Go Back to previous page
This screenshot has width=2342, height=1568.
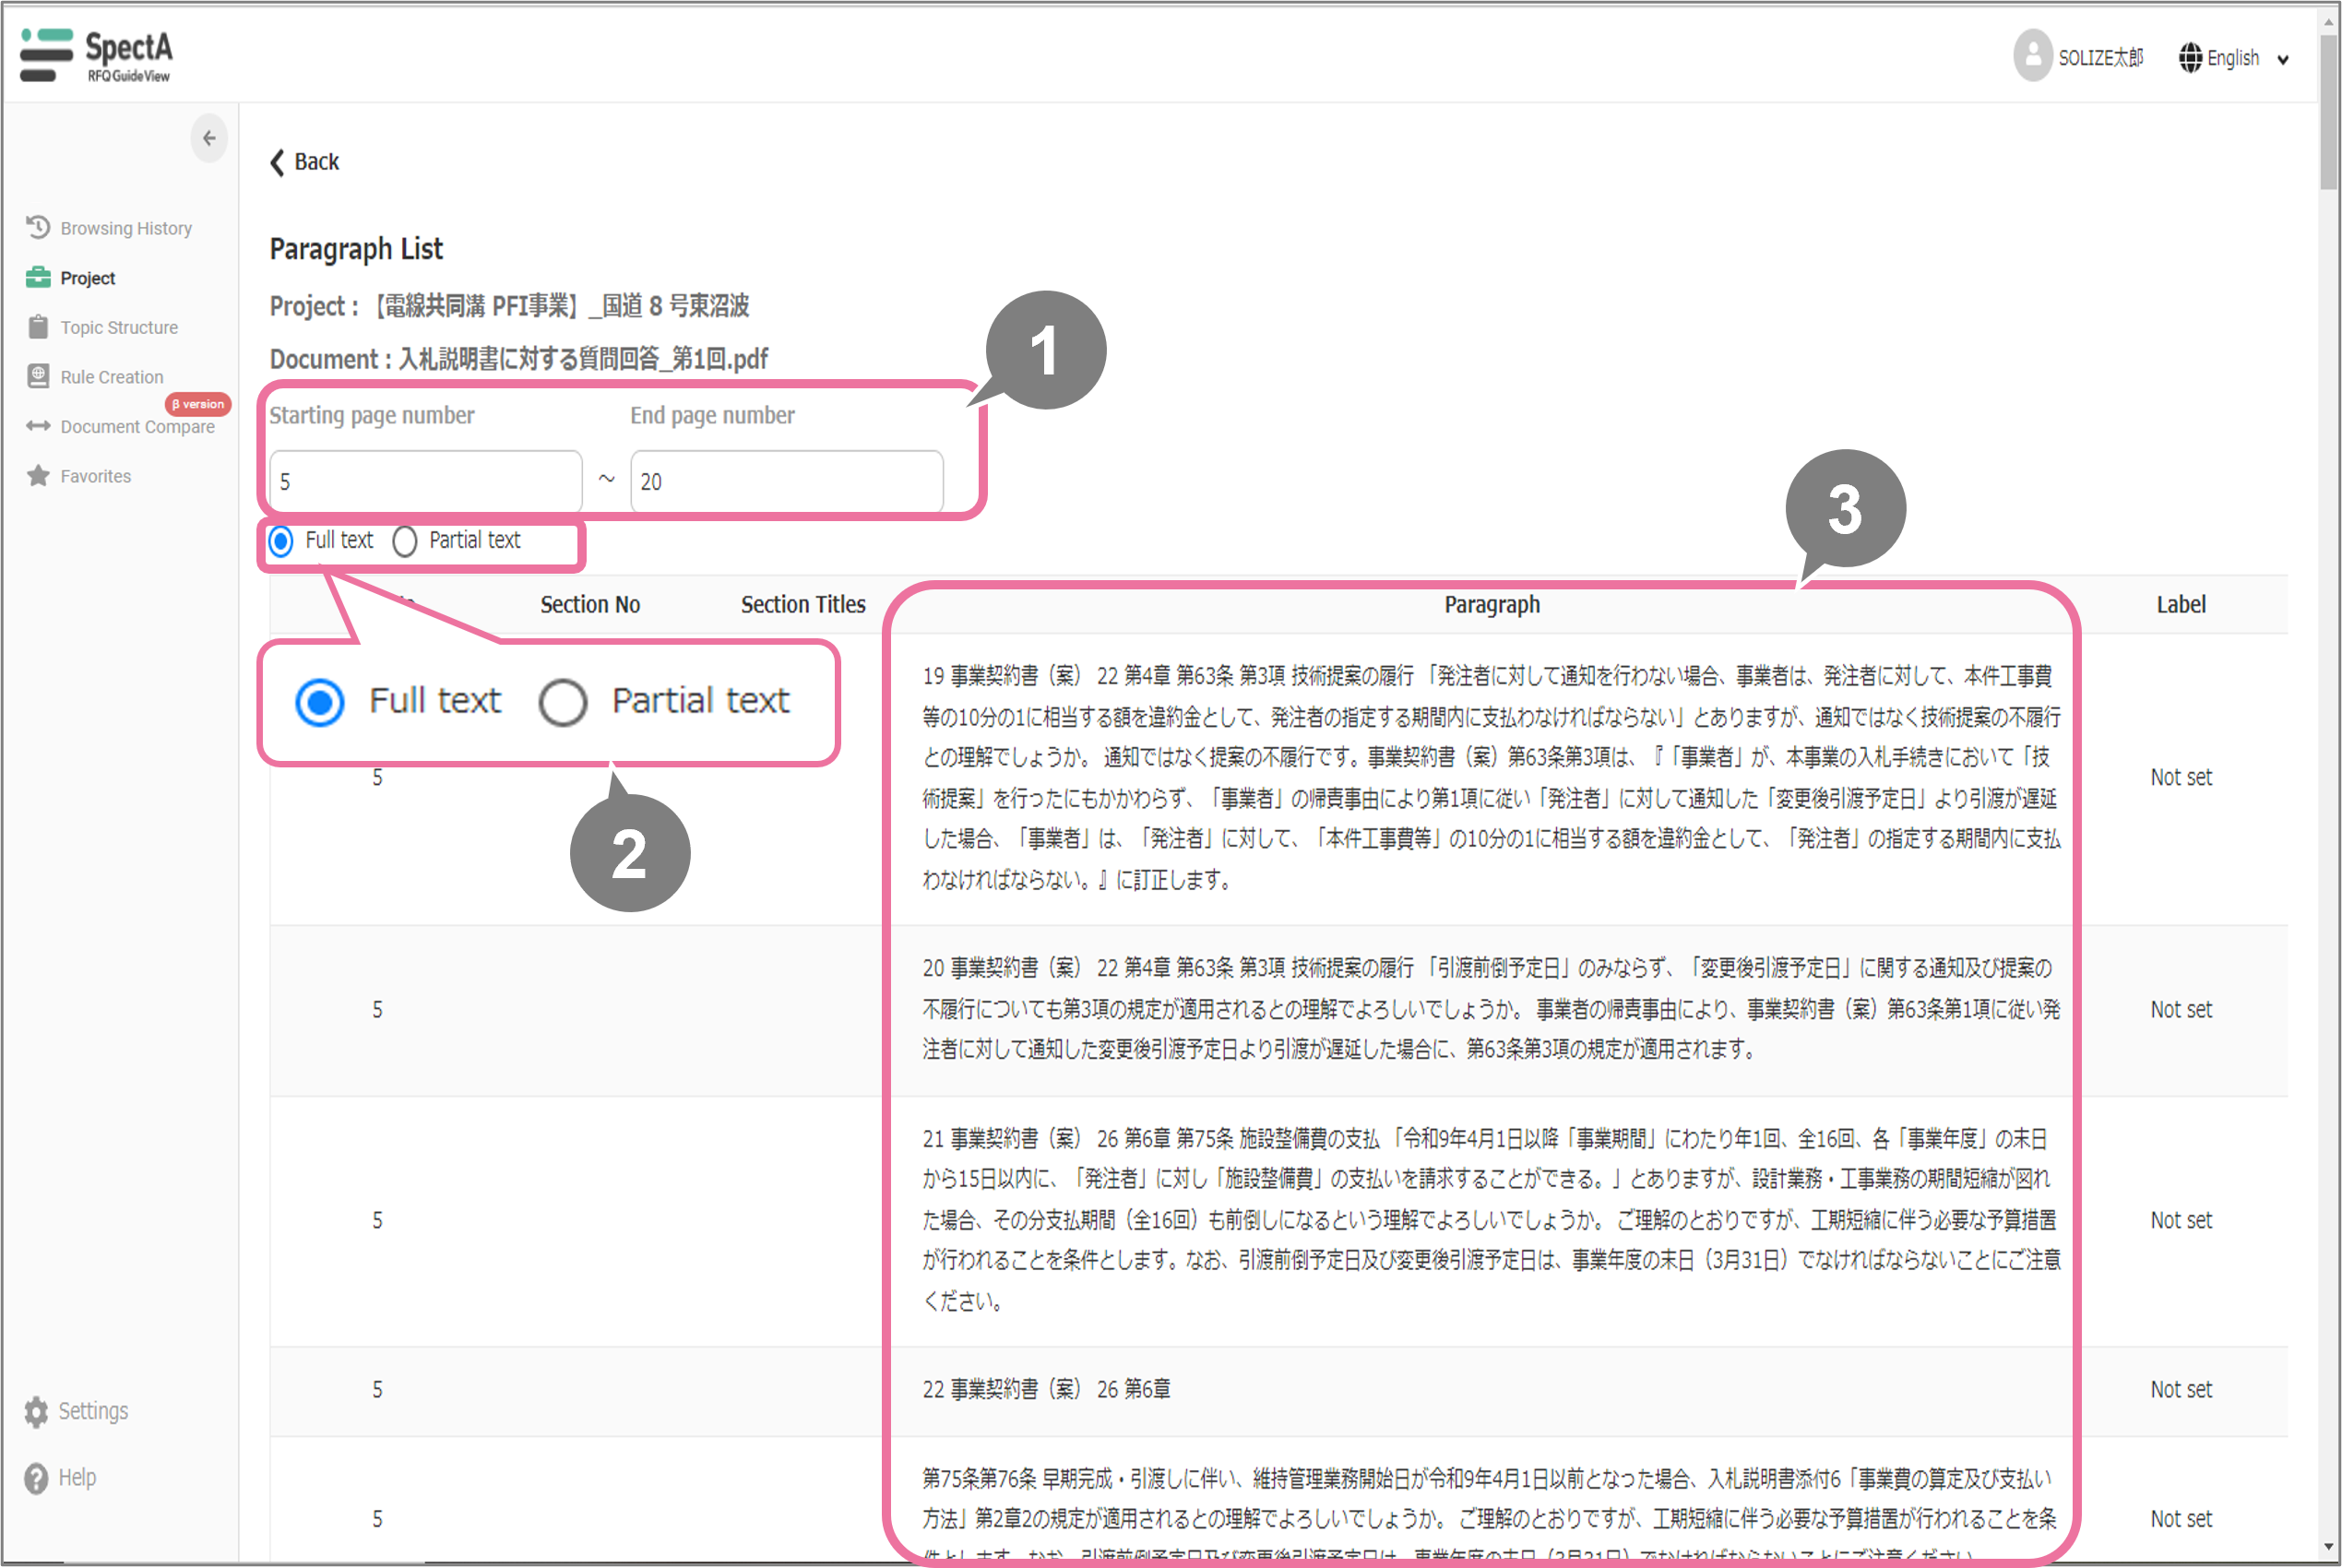click(305, 162)
